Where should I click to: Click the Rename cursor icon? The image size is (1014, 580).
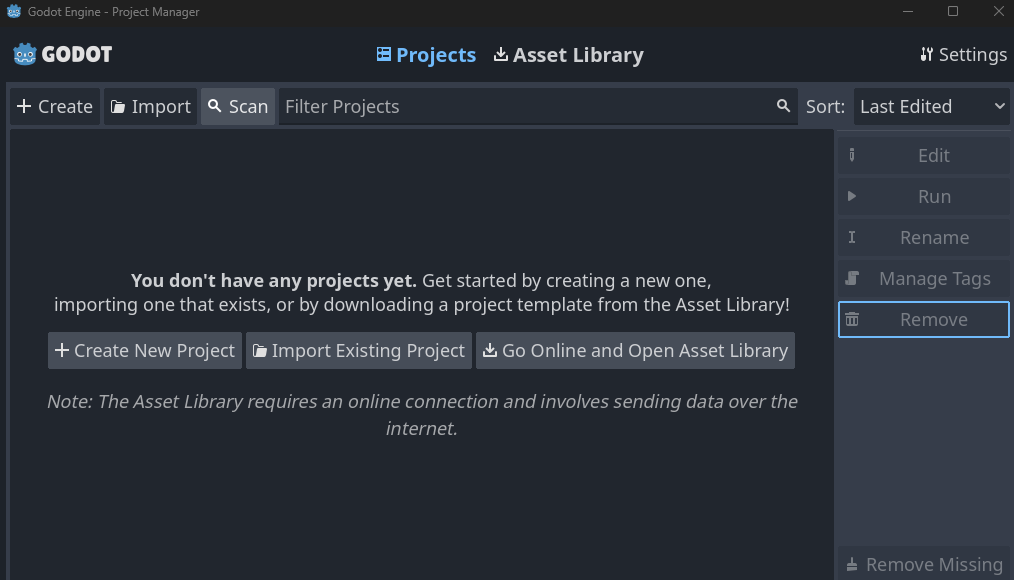point(852,237)
